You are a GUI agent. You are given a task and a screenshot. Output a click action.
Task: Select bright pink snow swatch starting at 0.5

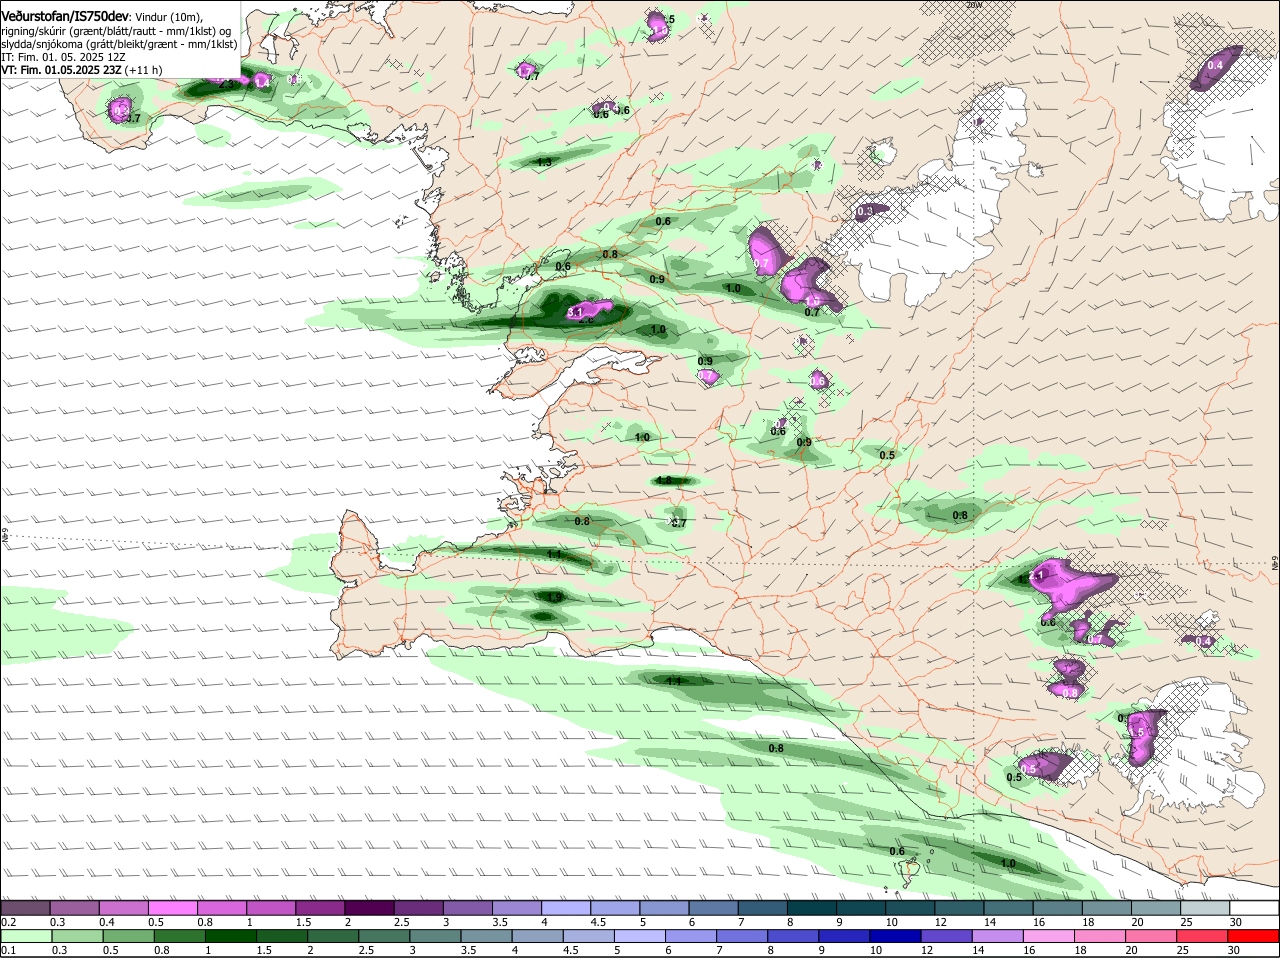(172, 908)
